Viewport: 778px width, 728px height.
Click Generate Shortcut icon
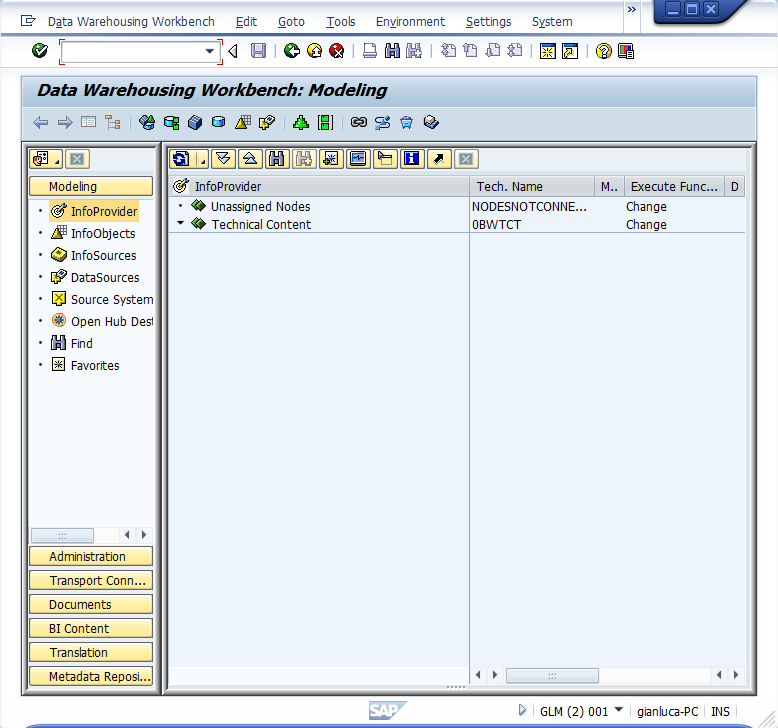click(570, 51)
